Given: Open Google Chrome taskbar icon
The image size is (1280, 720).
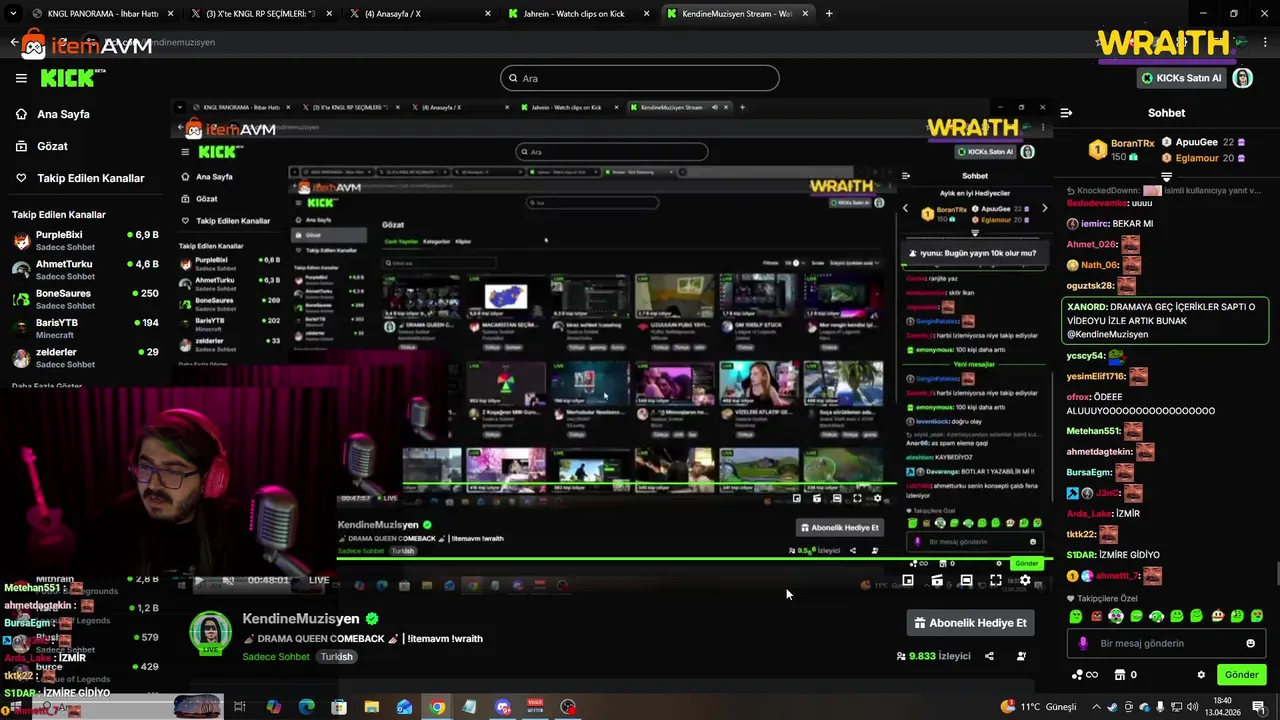Looking at the screenshot, I should point(437,707).
